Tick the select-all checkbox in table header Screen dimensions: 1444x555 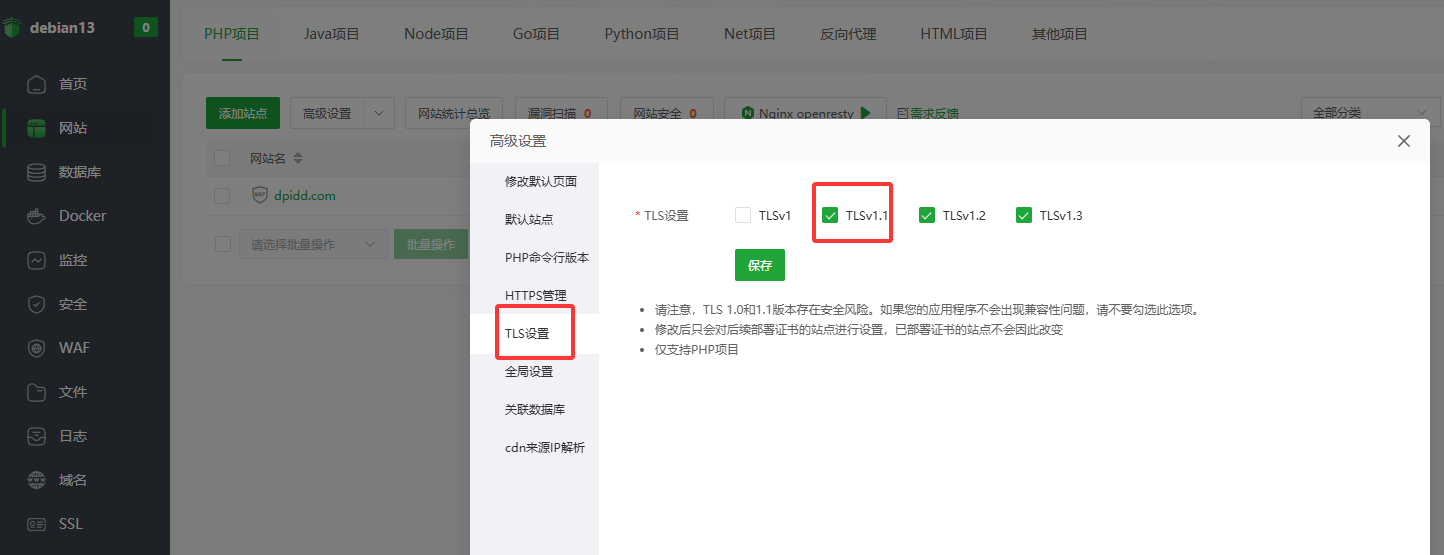click(222, 158)
